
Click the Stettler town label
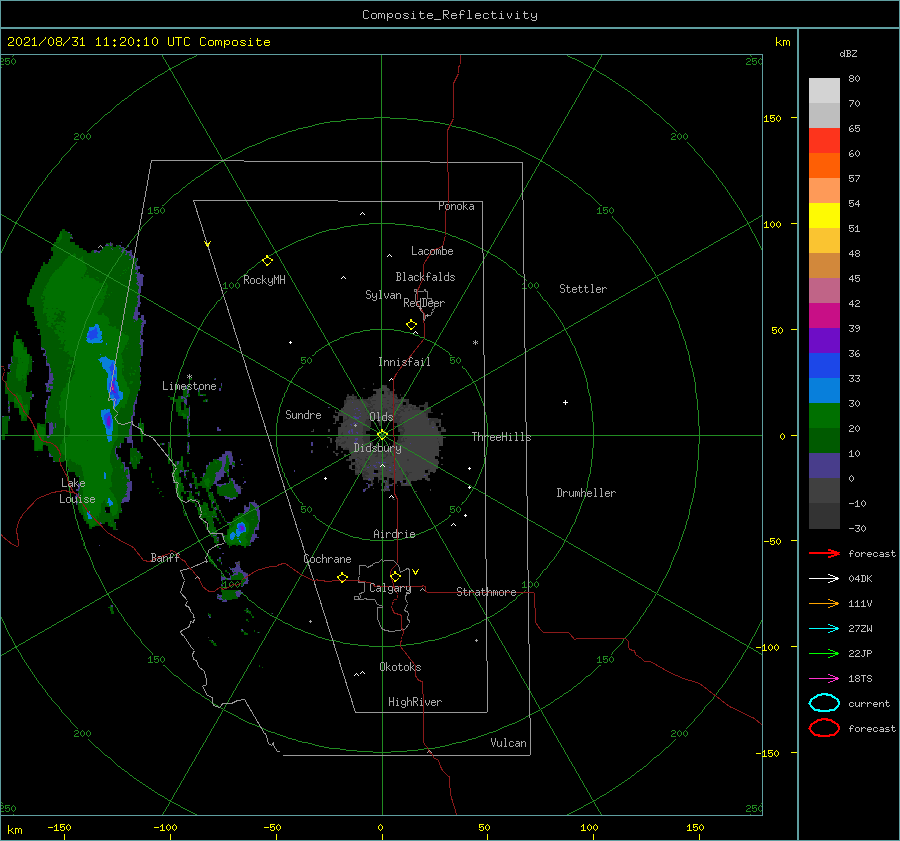click(x=583, y=289)
